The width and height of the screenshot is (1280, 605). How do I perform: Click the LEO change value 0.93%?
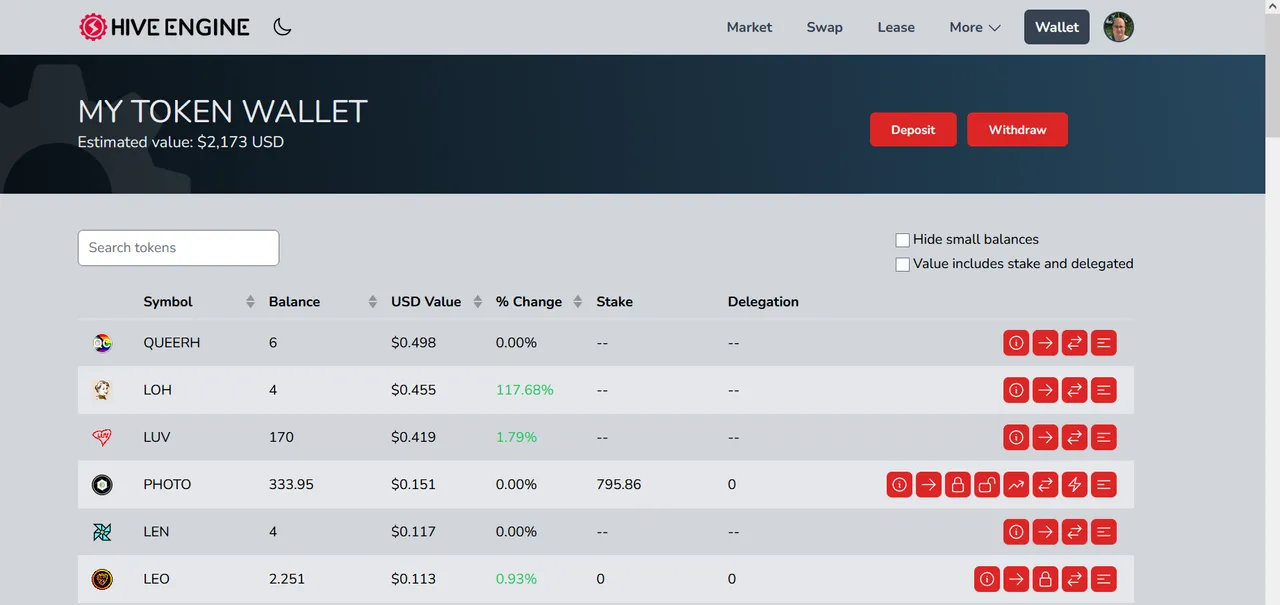[516, 579]
